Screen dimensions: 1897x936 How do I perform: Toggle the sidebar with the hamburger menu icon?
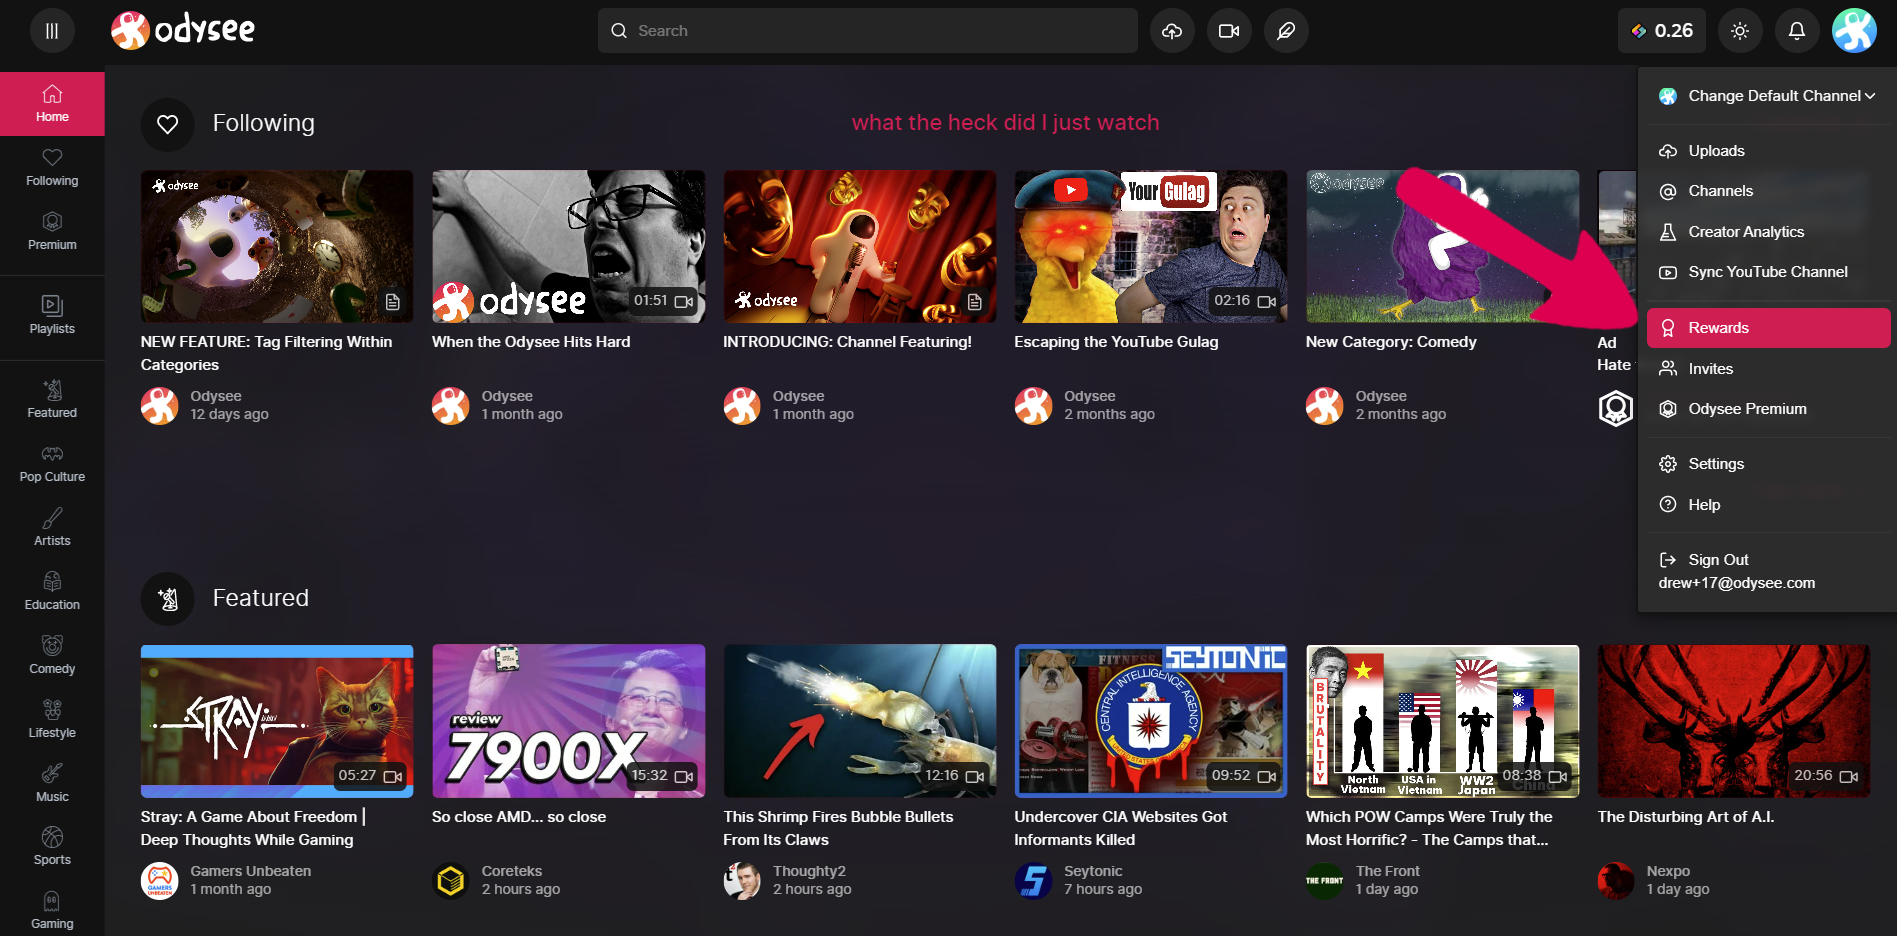click(x=52, y=31)
